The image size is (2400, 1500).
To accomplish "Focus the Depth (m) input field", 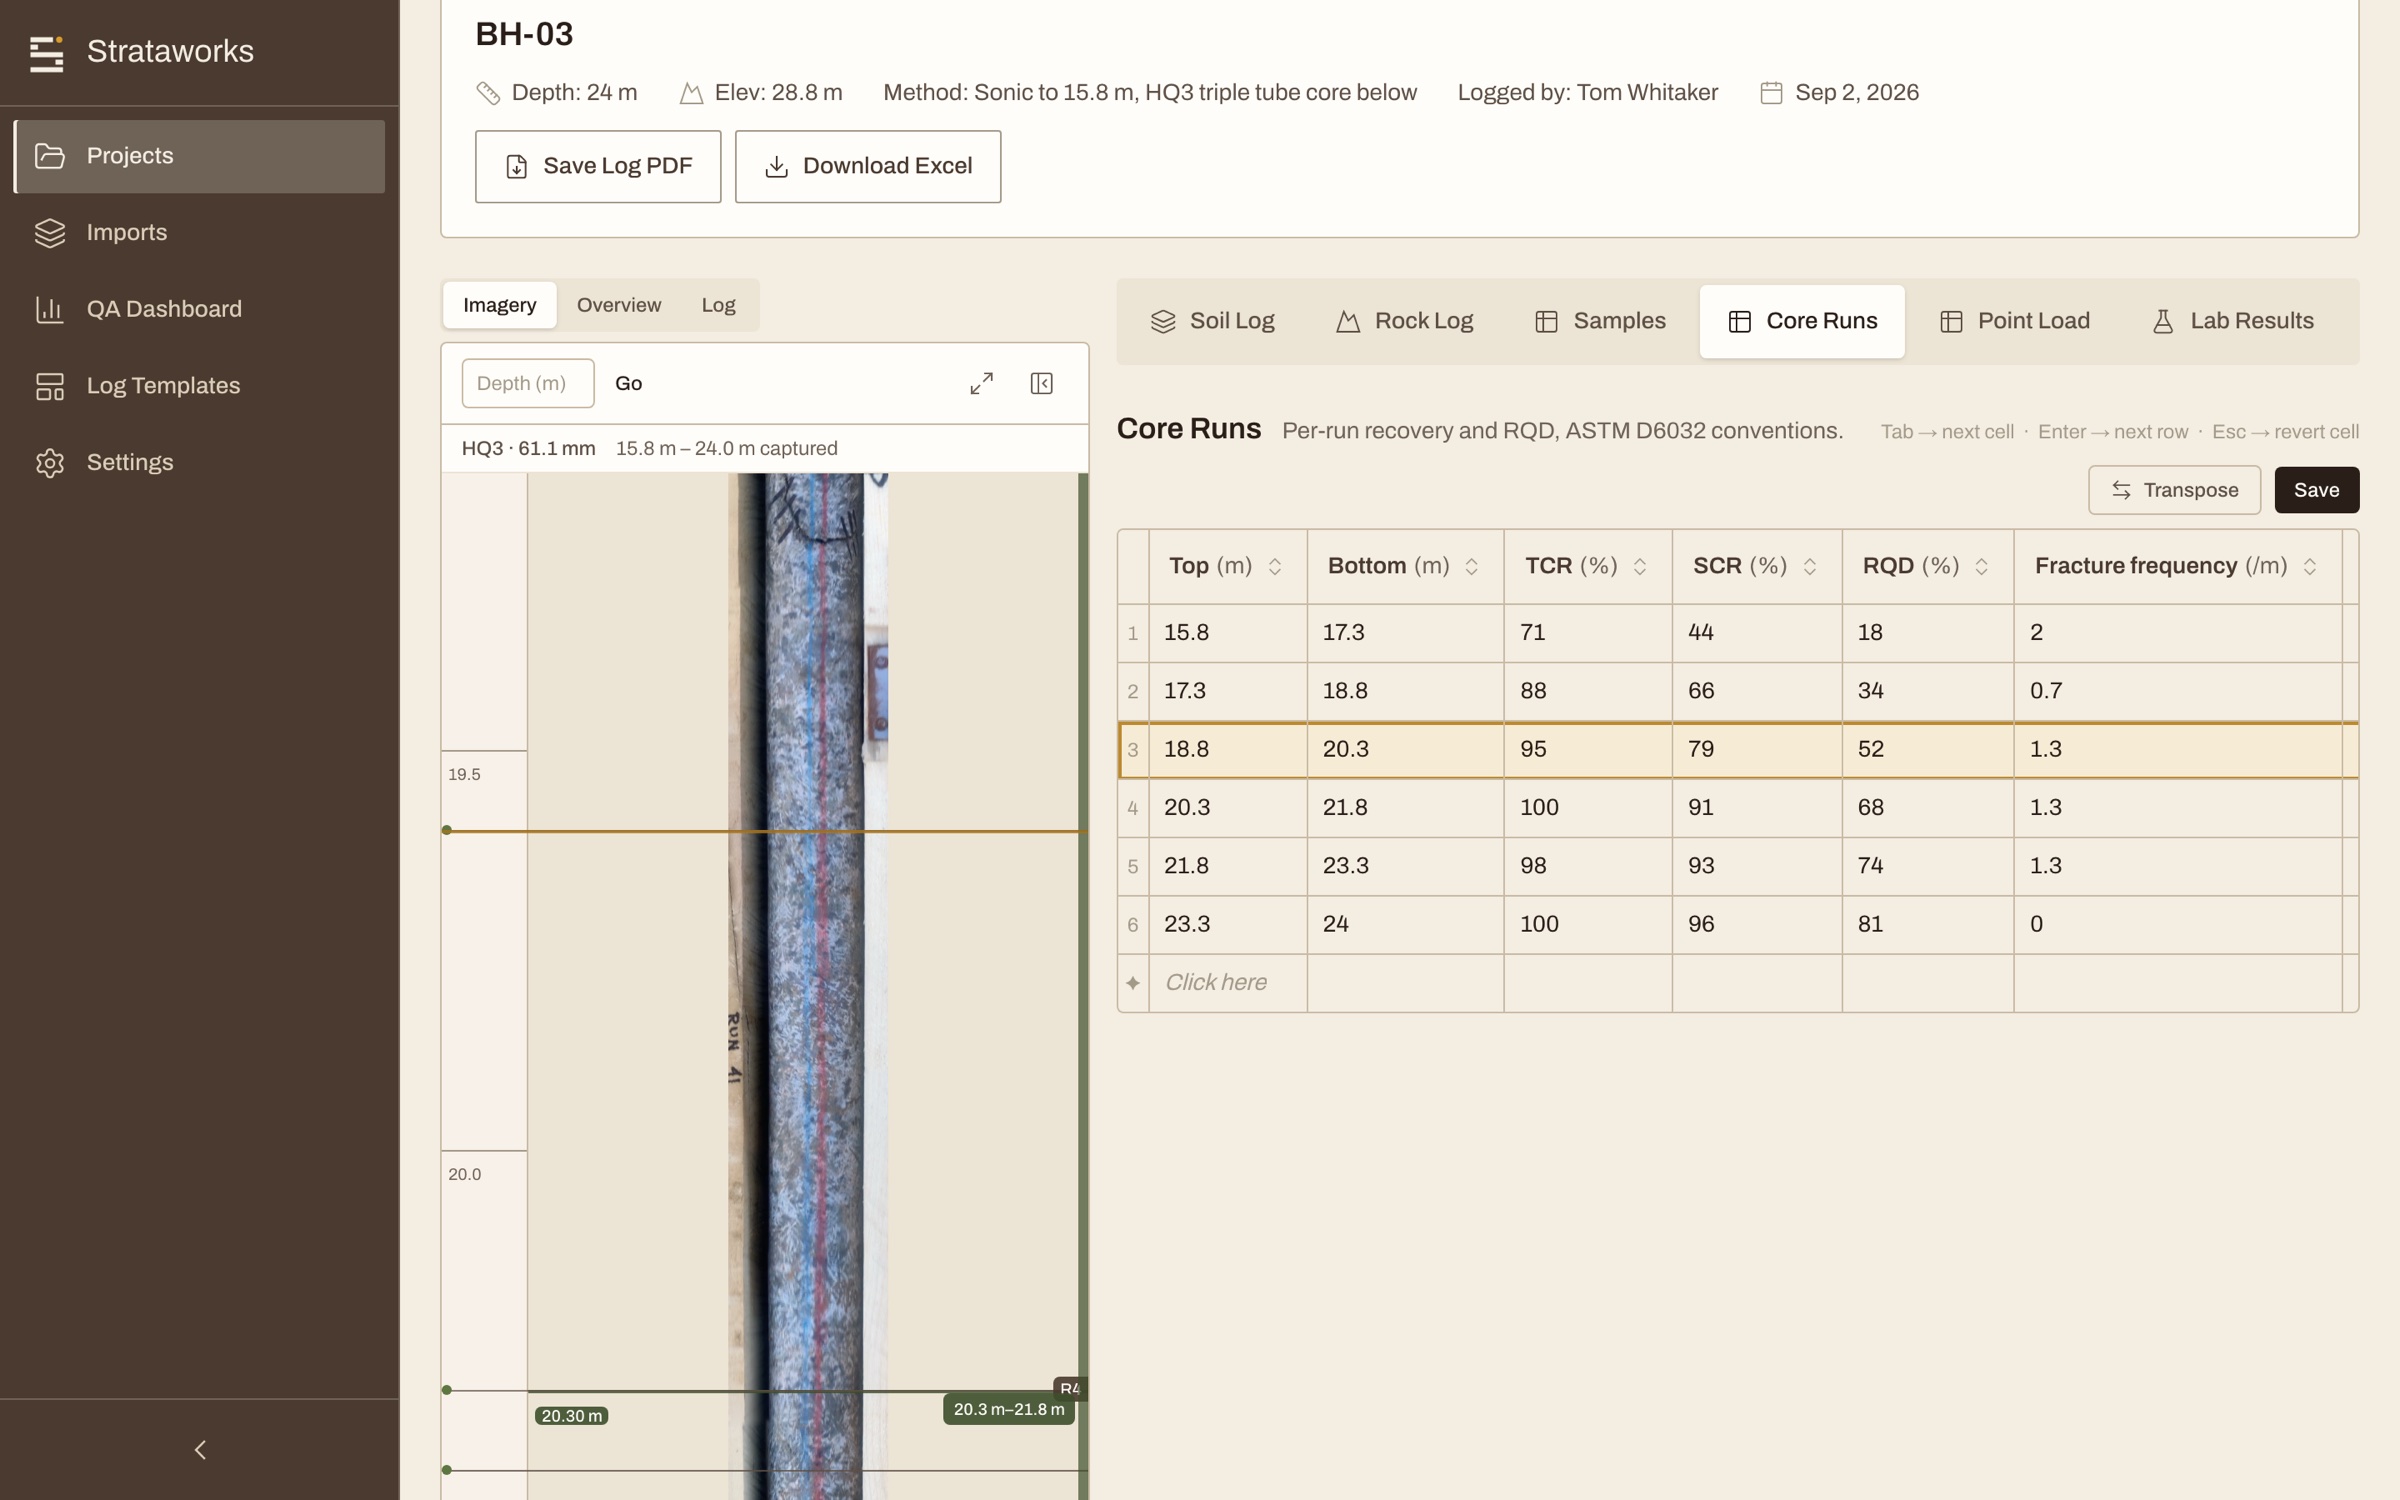I will pyautogui.click(x=528, y=383).
